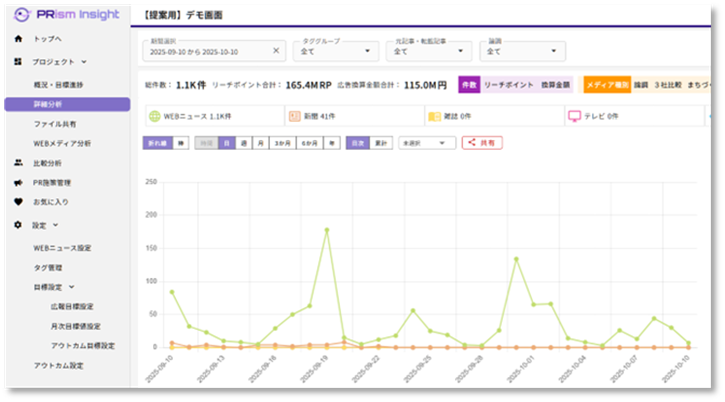Click the 共有 share button
The height and width of the screenshot is (402, 725).
482,143
